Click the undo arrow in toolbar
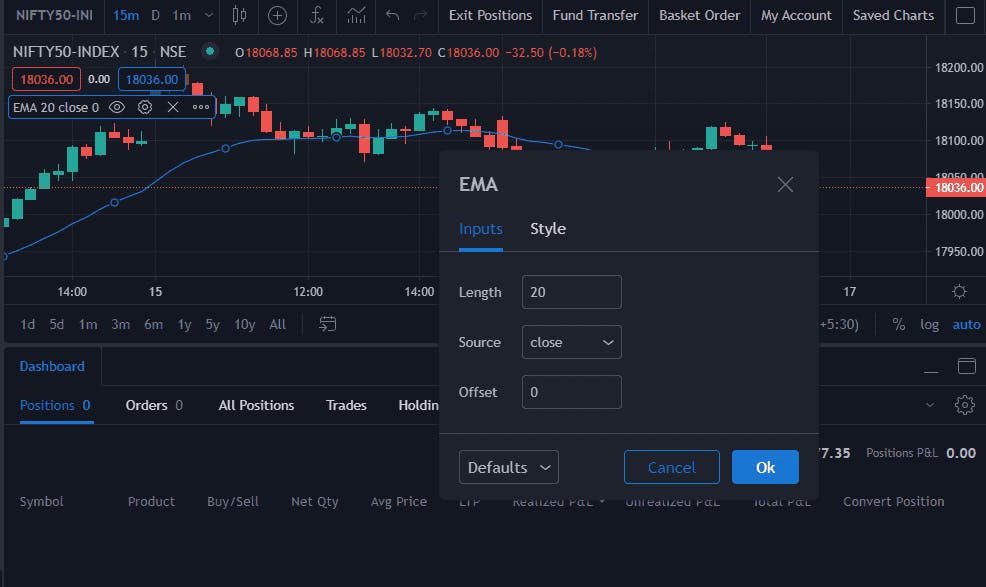The height and width of the screenshot is (587, 986). [392, 15]
